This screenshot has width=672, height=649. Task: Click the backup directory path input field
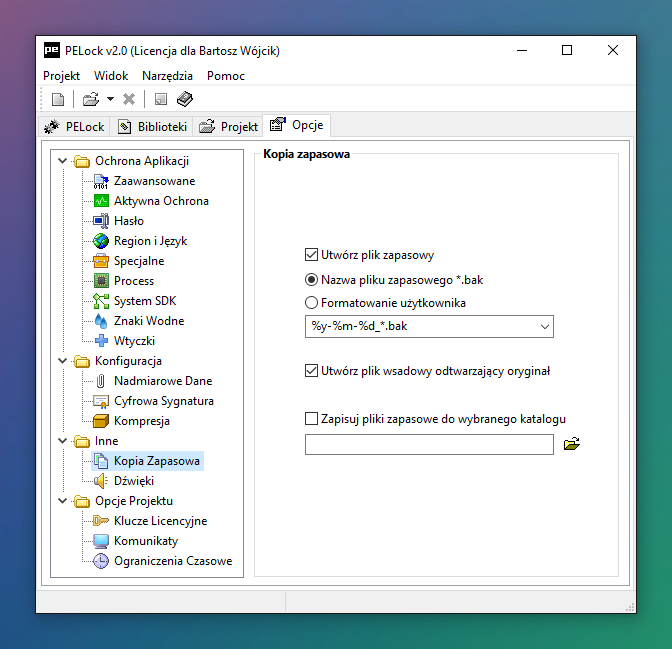click(x=428, y=445)
